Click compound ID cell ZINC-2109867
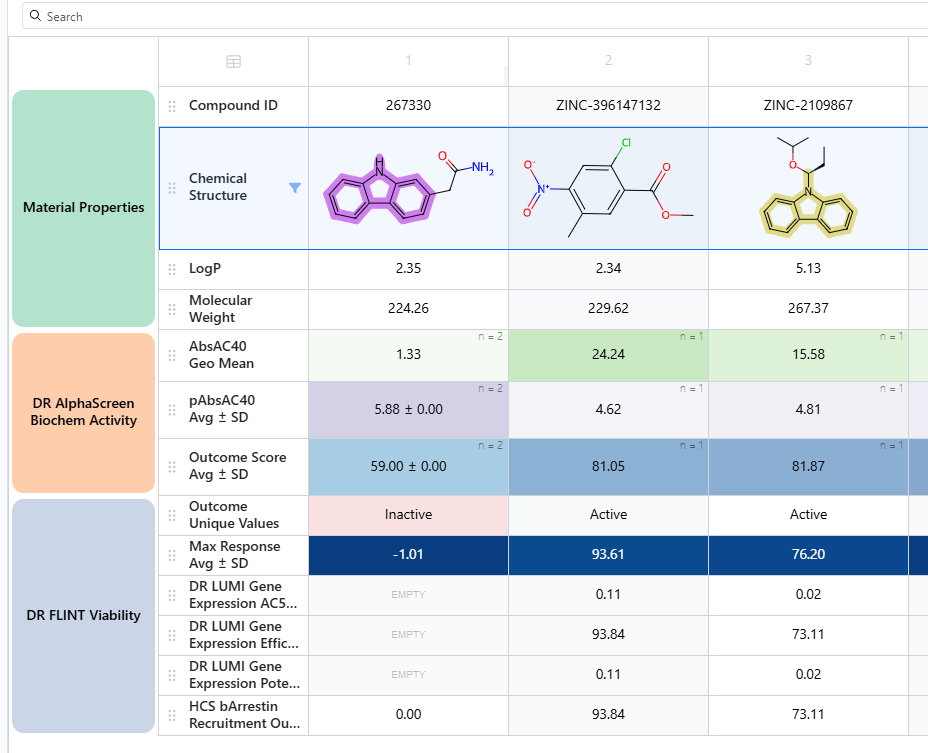This screenshot has width=928, height=753. click(x=808, y=105)
